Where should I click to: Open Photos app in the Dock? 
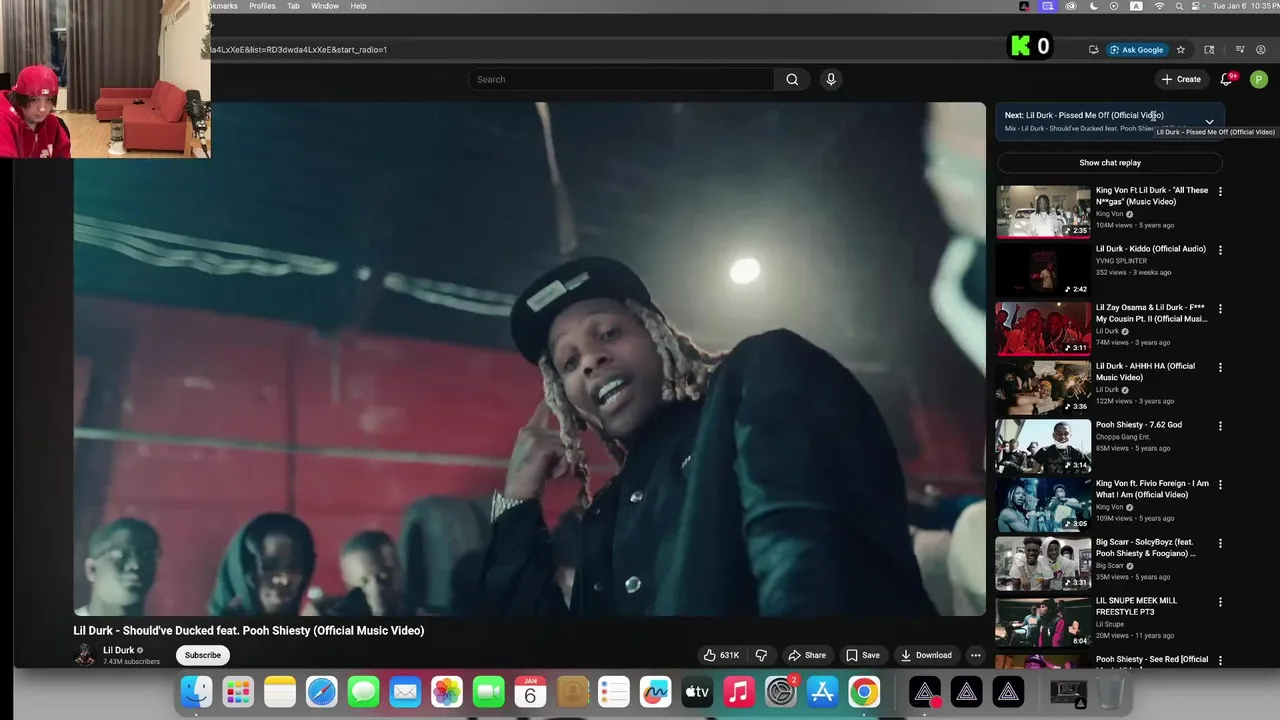(x=446, y=692)
